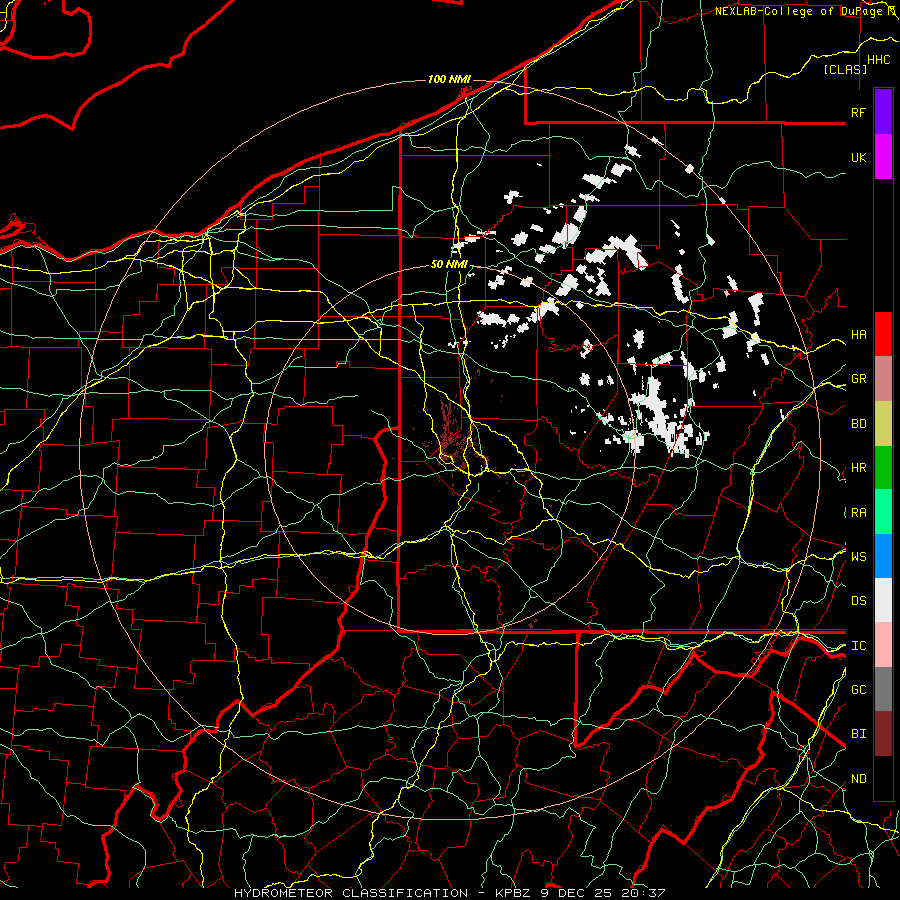This screenshot has width=900, height=900.
Task: Click the dusty pink GR legend swatch
Action: point(883,378)
